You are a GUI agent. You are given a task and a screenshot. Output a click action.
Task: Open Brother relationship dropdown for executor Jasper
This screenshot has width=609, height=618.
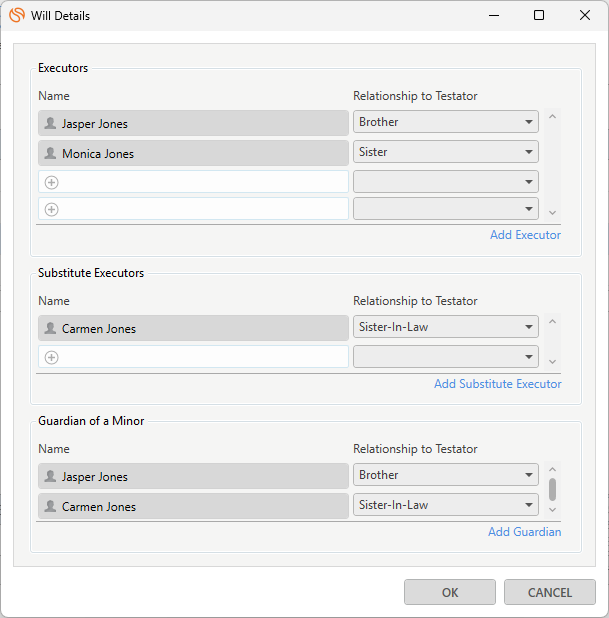click(x=528, y=122)
